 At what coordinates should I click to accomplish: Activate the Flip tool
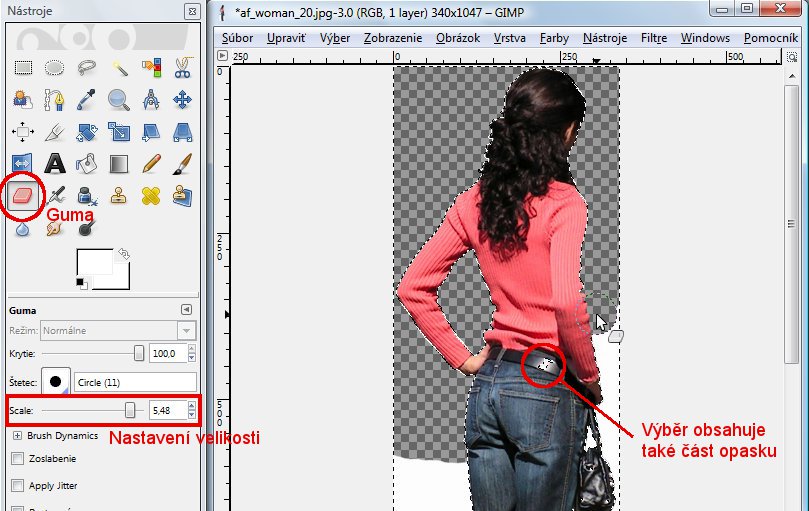23,164
